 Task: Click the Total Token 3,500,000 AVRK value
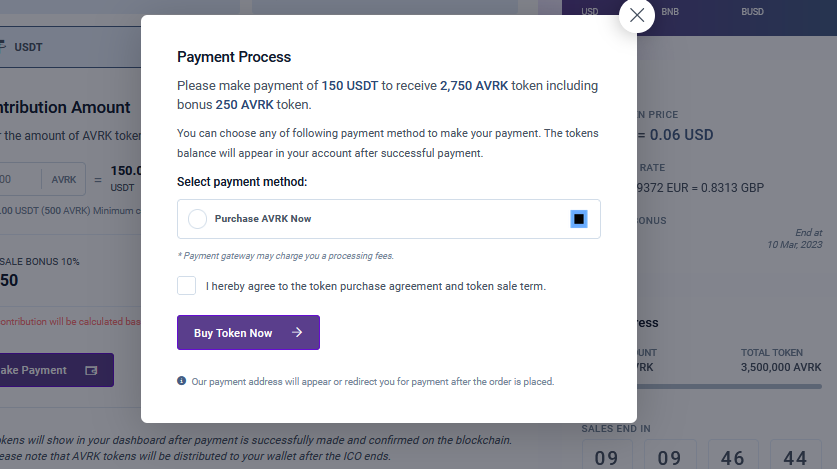point(781,367)
